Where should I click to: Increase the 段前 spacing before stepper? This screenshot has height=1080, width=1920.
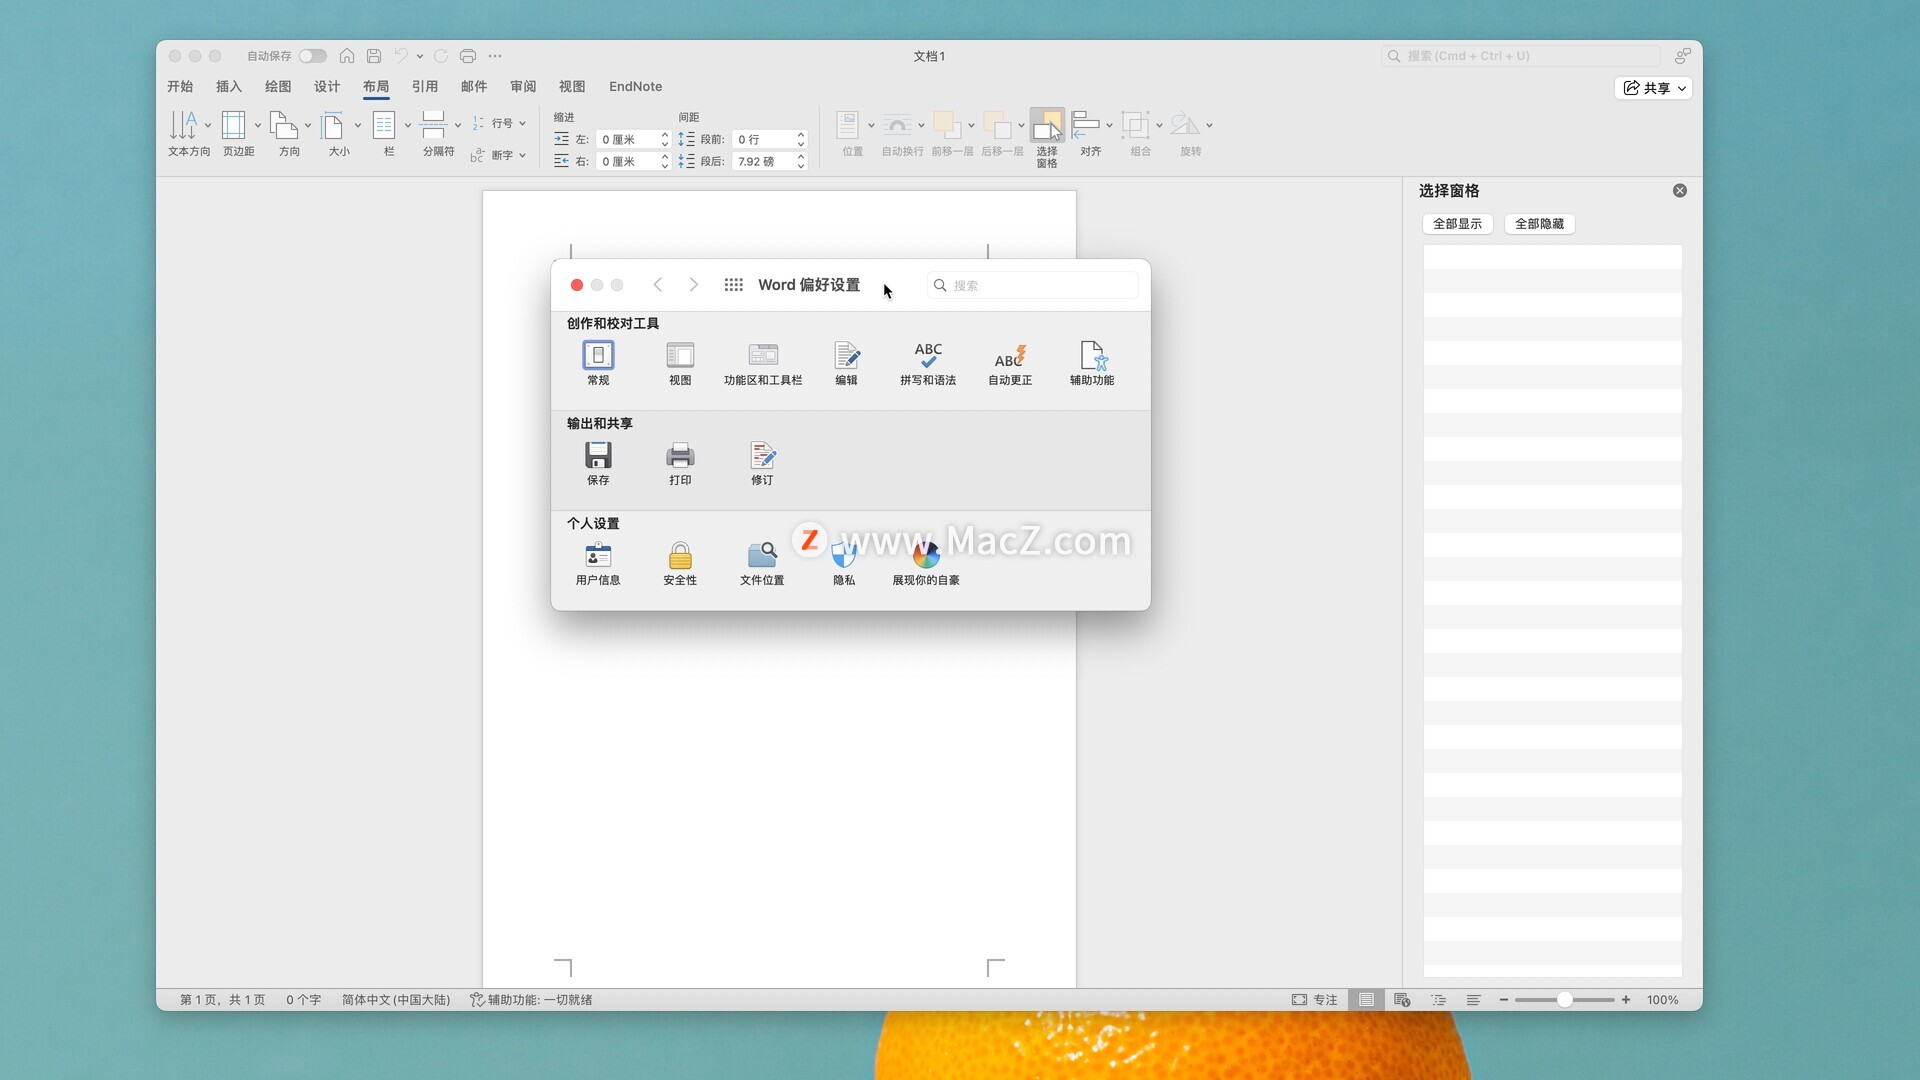801,135
